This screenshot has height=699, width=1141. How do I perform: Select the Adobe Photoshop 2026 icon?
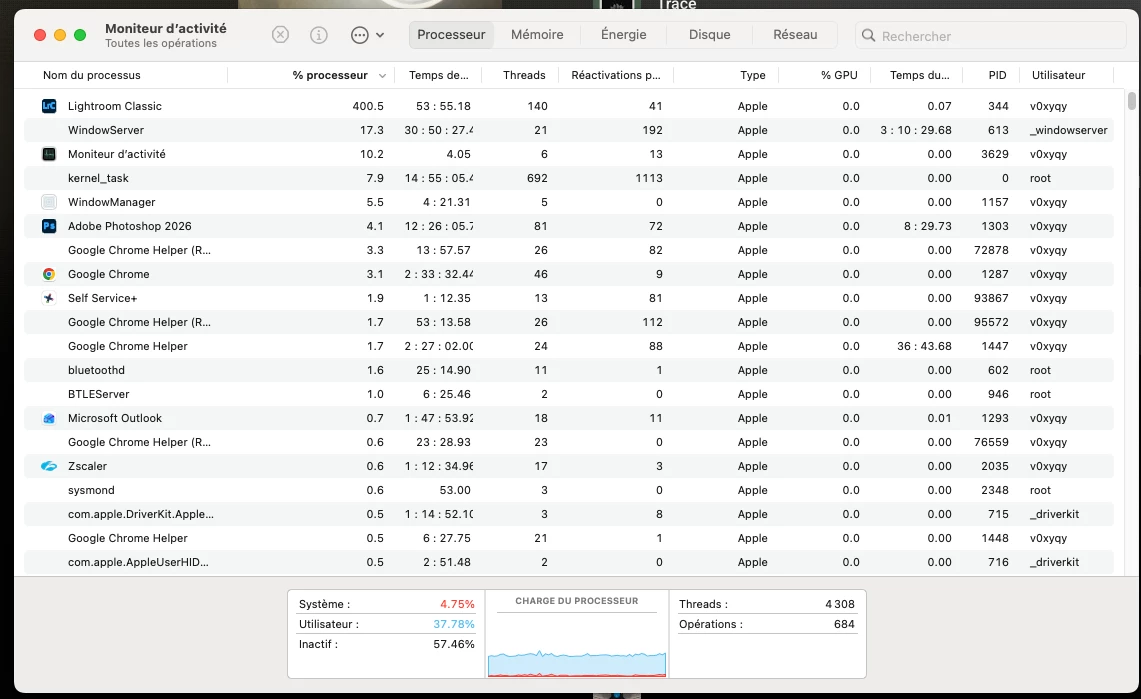(49, 225)
